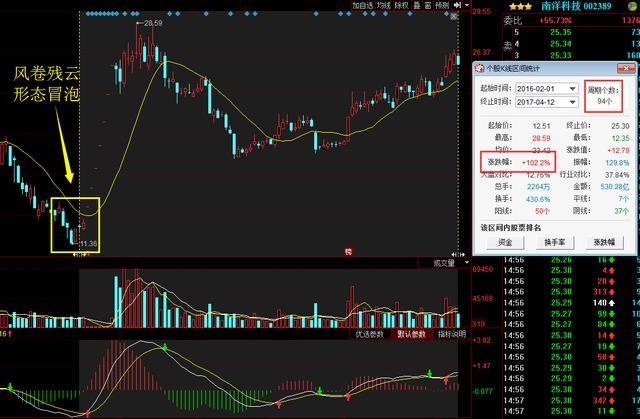Click the 加自选 add-to-watchlist button

[x=362, y=5]
